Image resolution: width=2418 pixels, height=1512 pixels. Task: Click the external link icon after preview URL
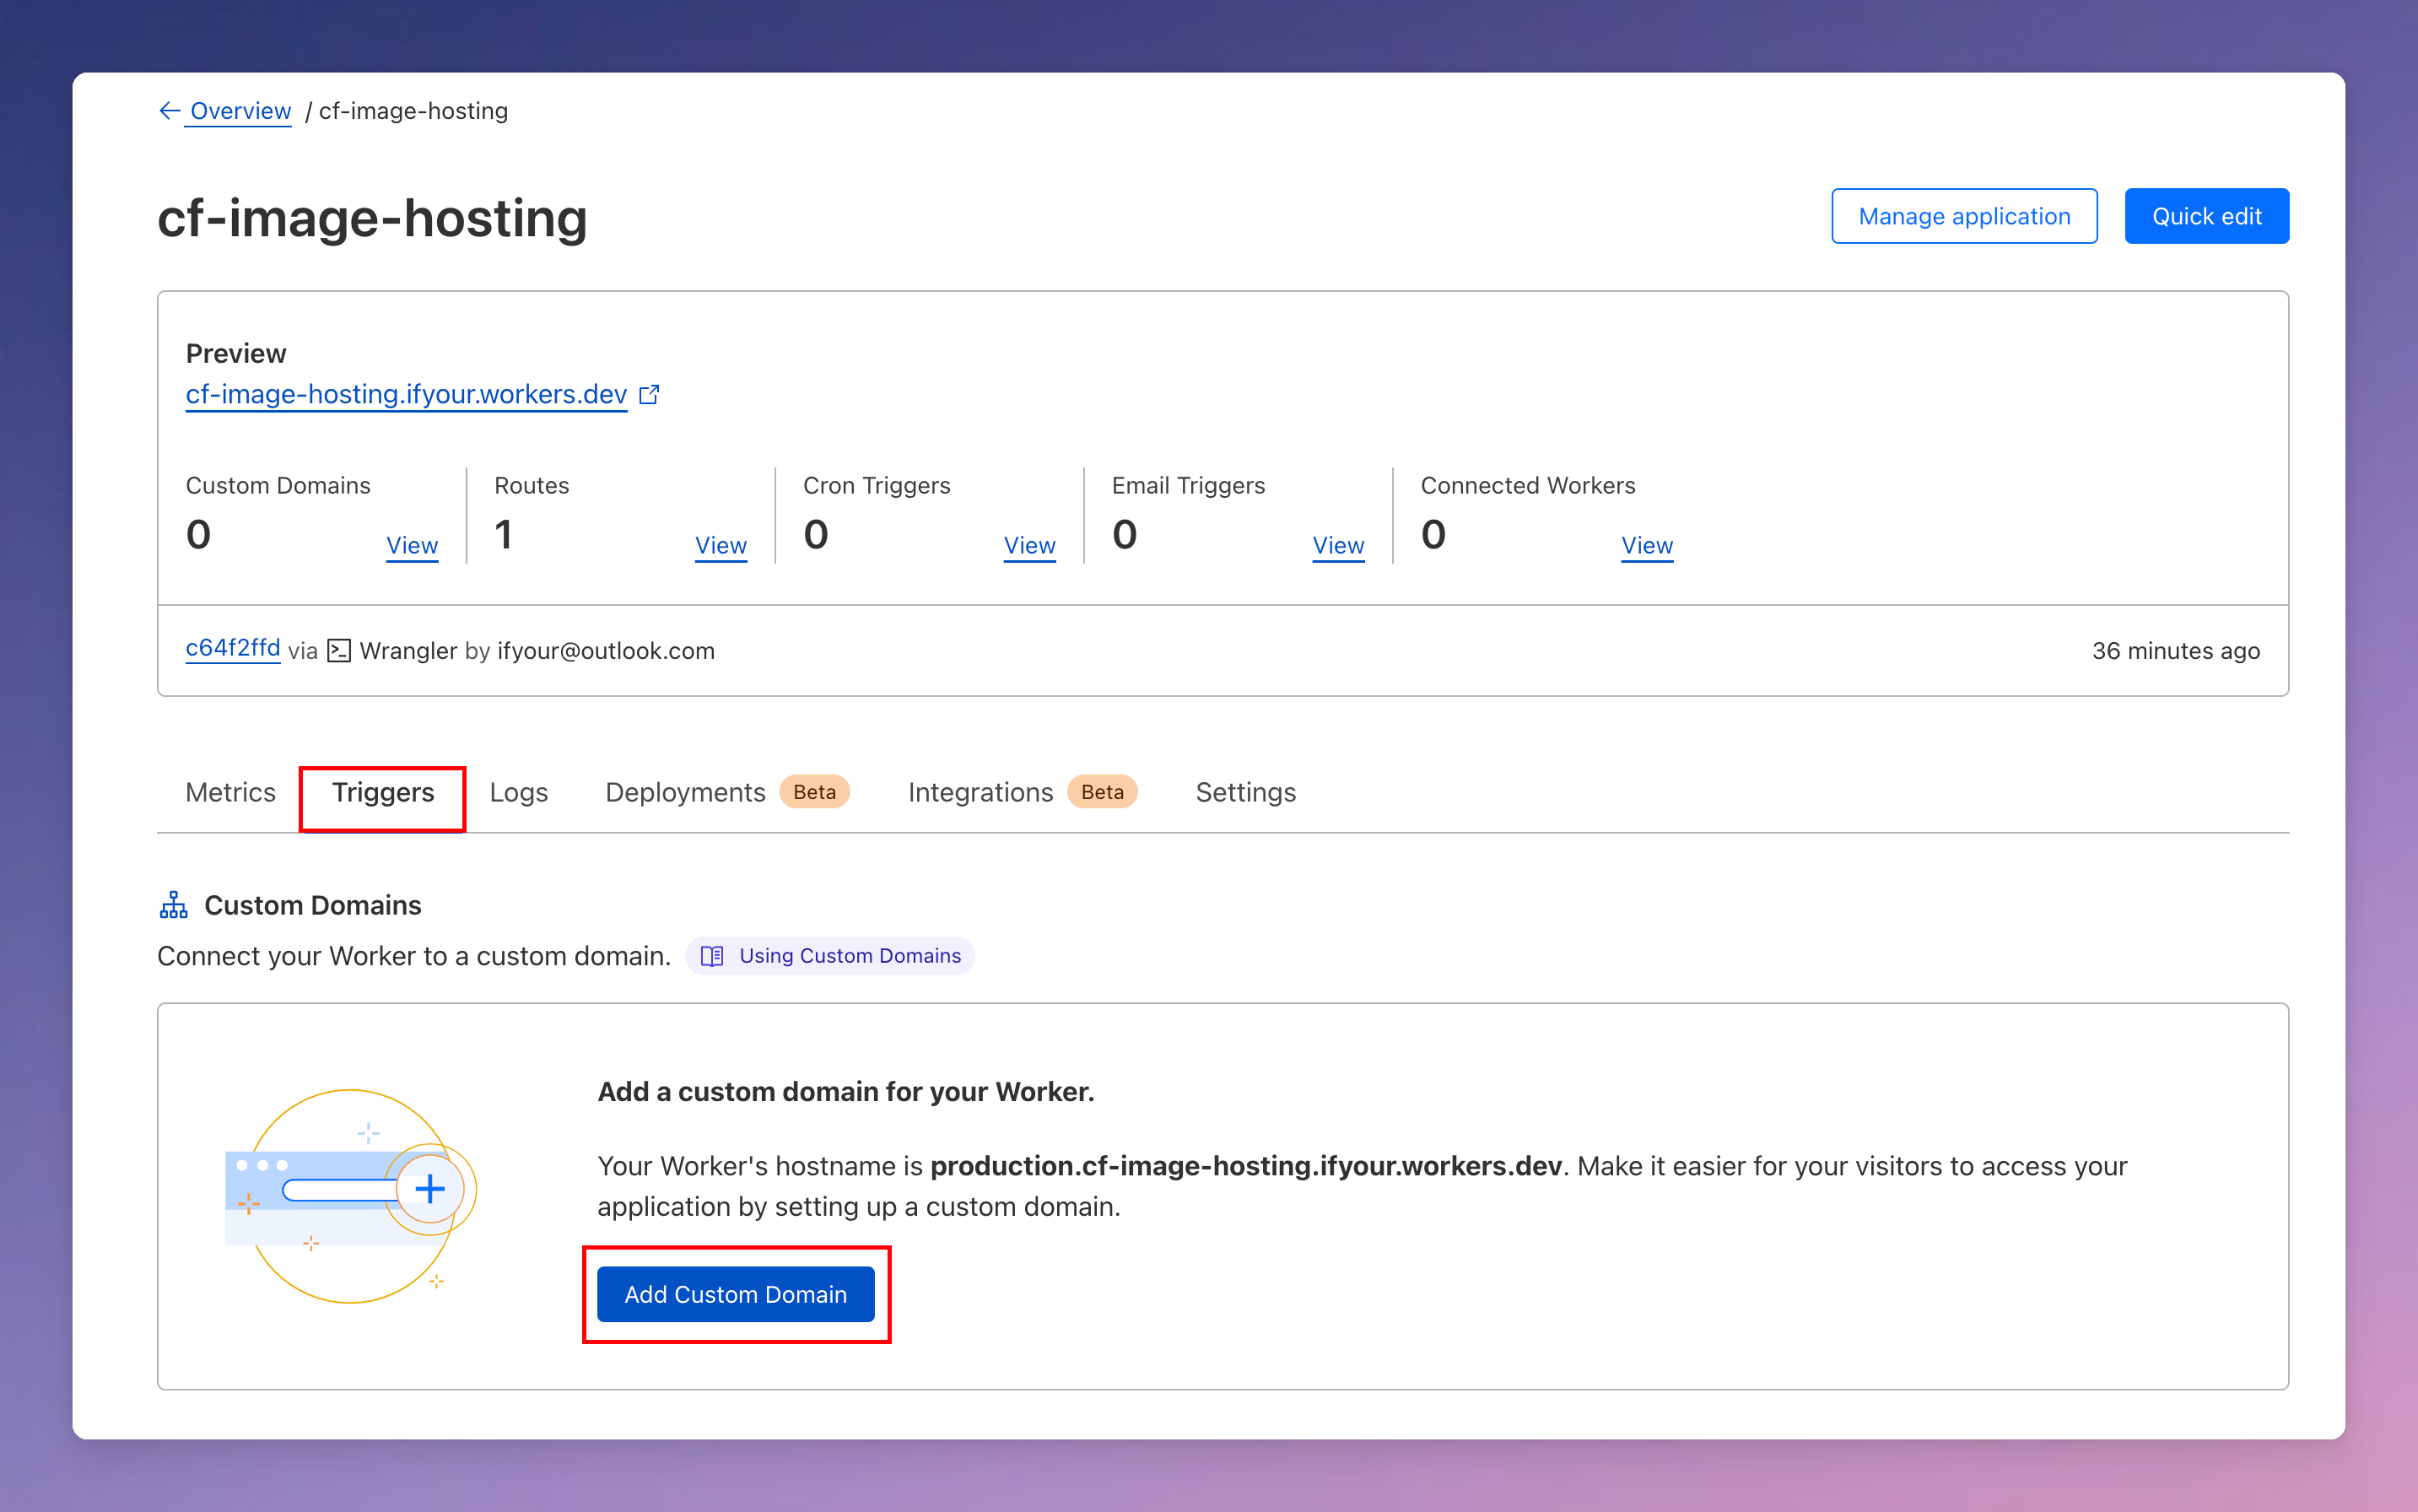coord(650,395)
